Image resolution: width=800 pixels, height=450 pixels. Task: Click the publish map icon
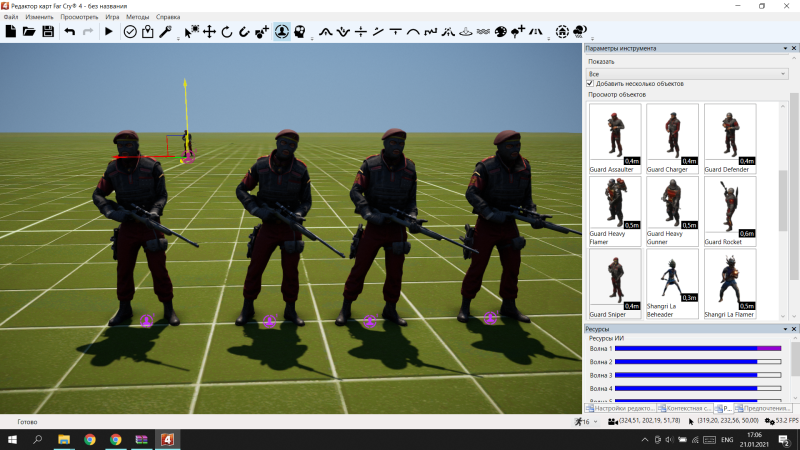(x=147, y=32)
